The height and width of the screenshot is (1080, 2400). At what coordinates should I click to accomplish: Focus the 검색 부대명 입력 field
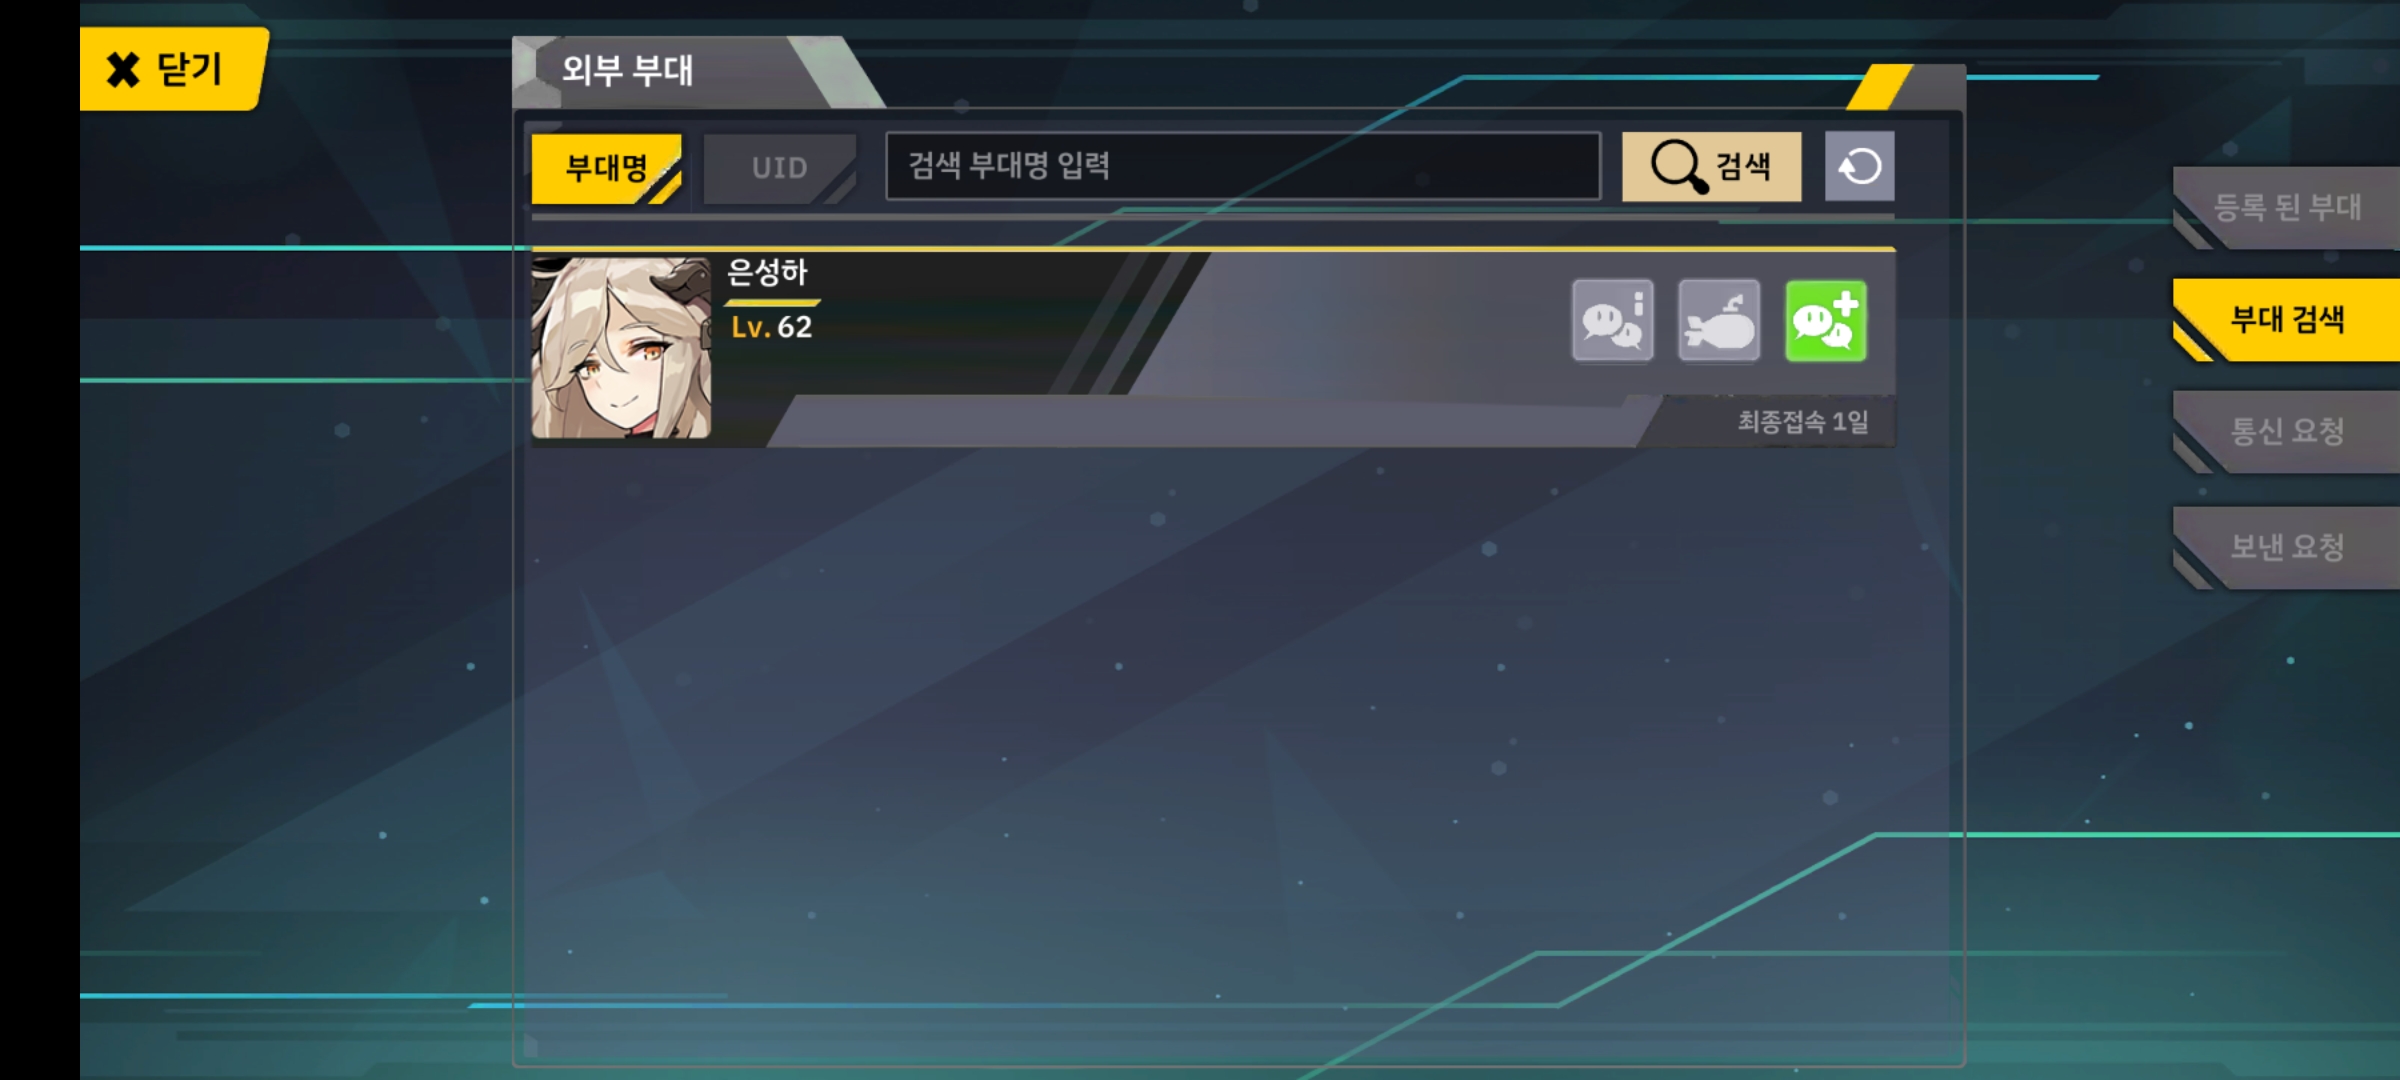[1243, 166]
